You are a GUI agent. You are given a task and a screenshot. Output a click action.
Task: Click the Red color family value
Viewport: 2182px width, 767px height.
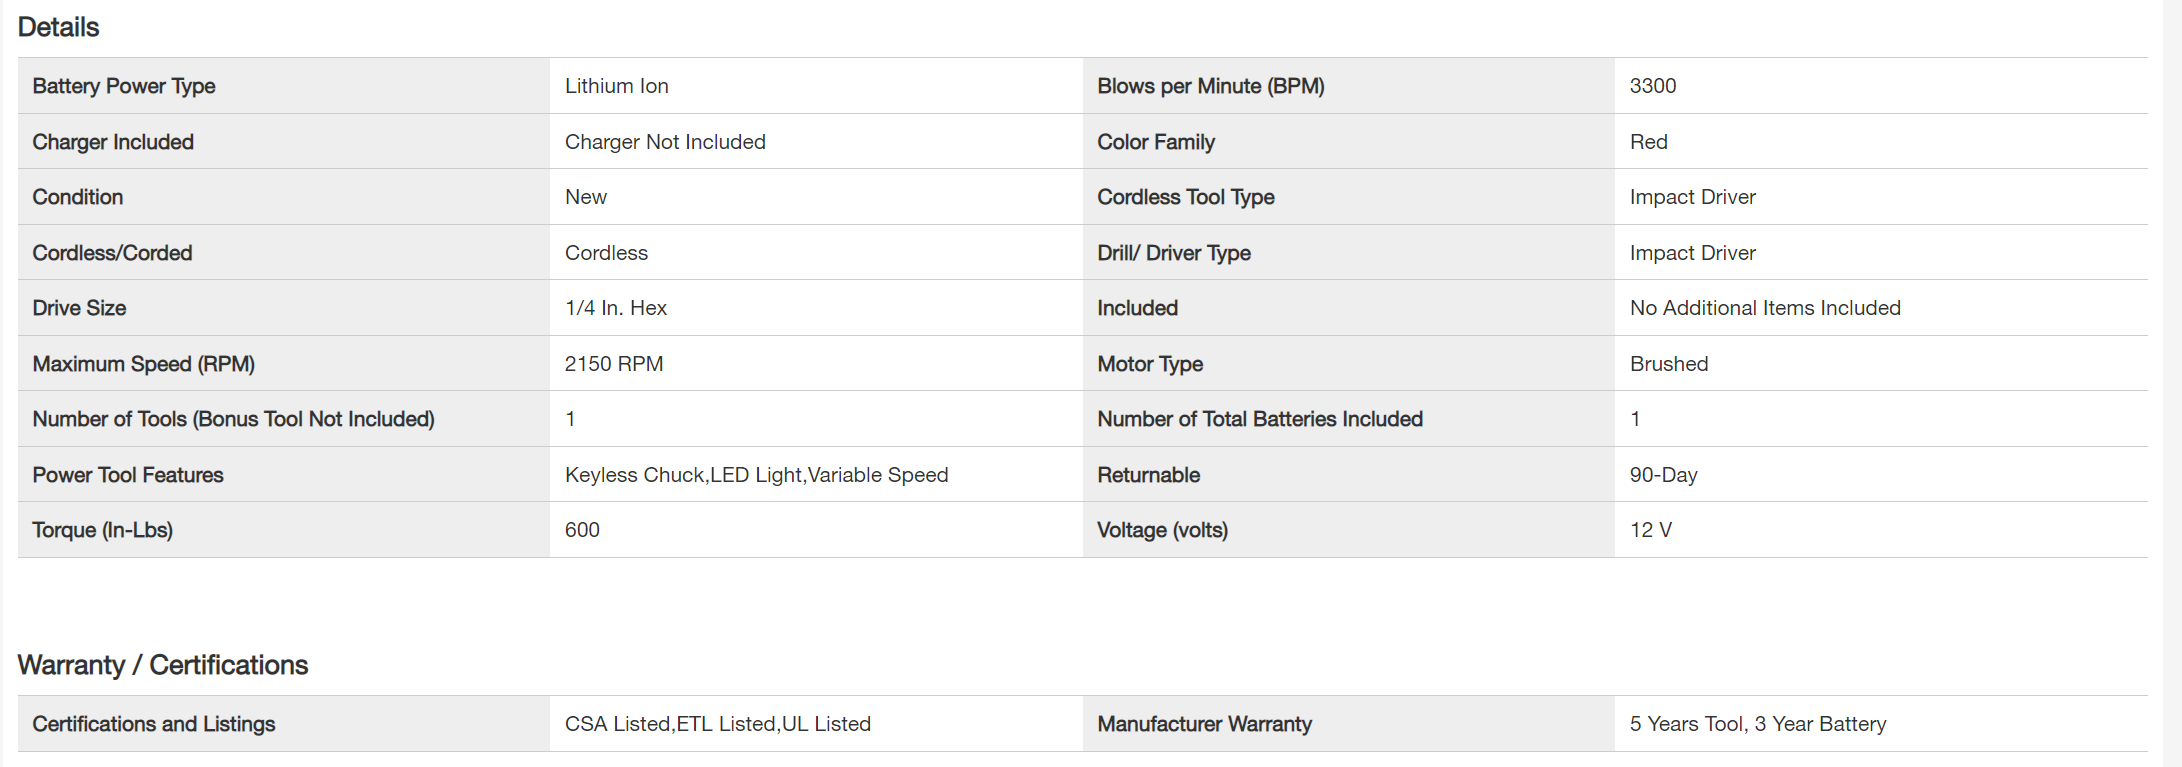tap(1648, 142)
